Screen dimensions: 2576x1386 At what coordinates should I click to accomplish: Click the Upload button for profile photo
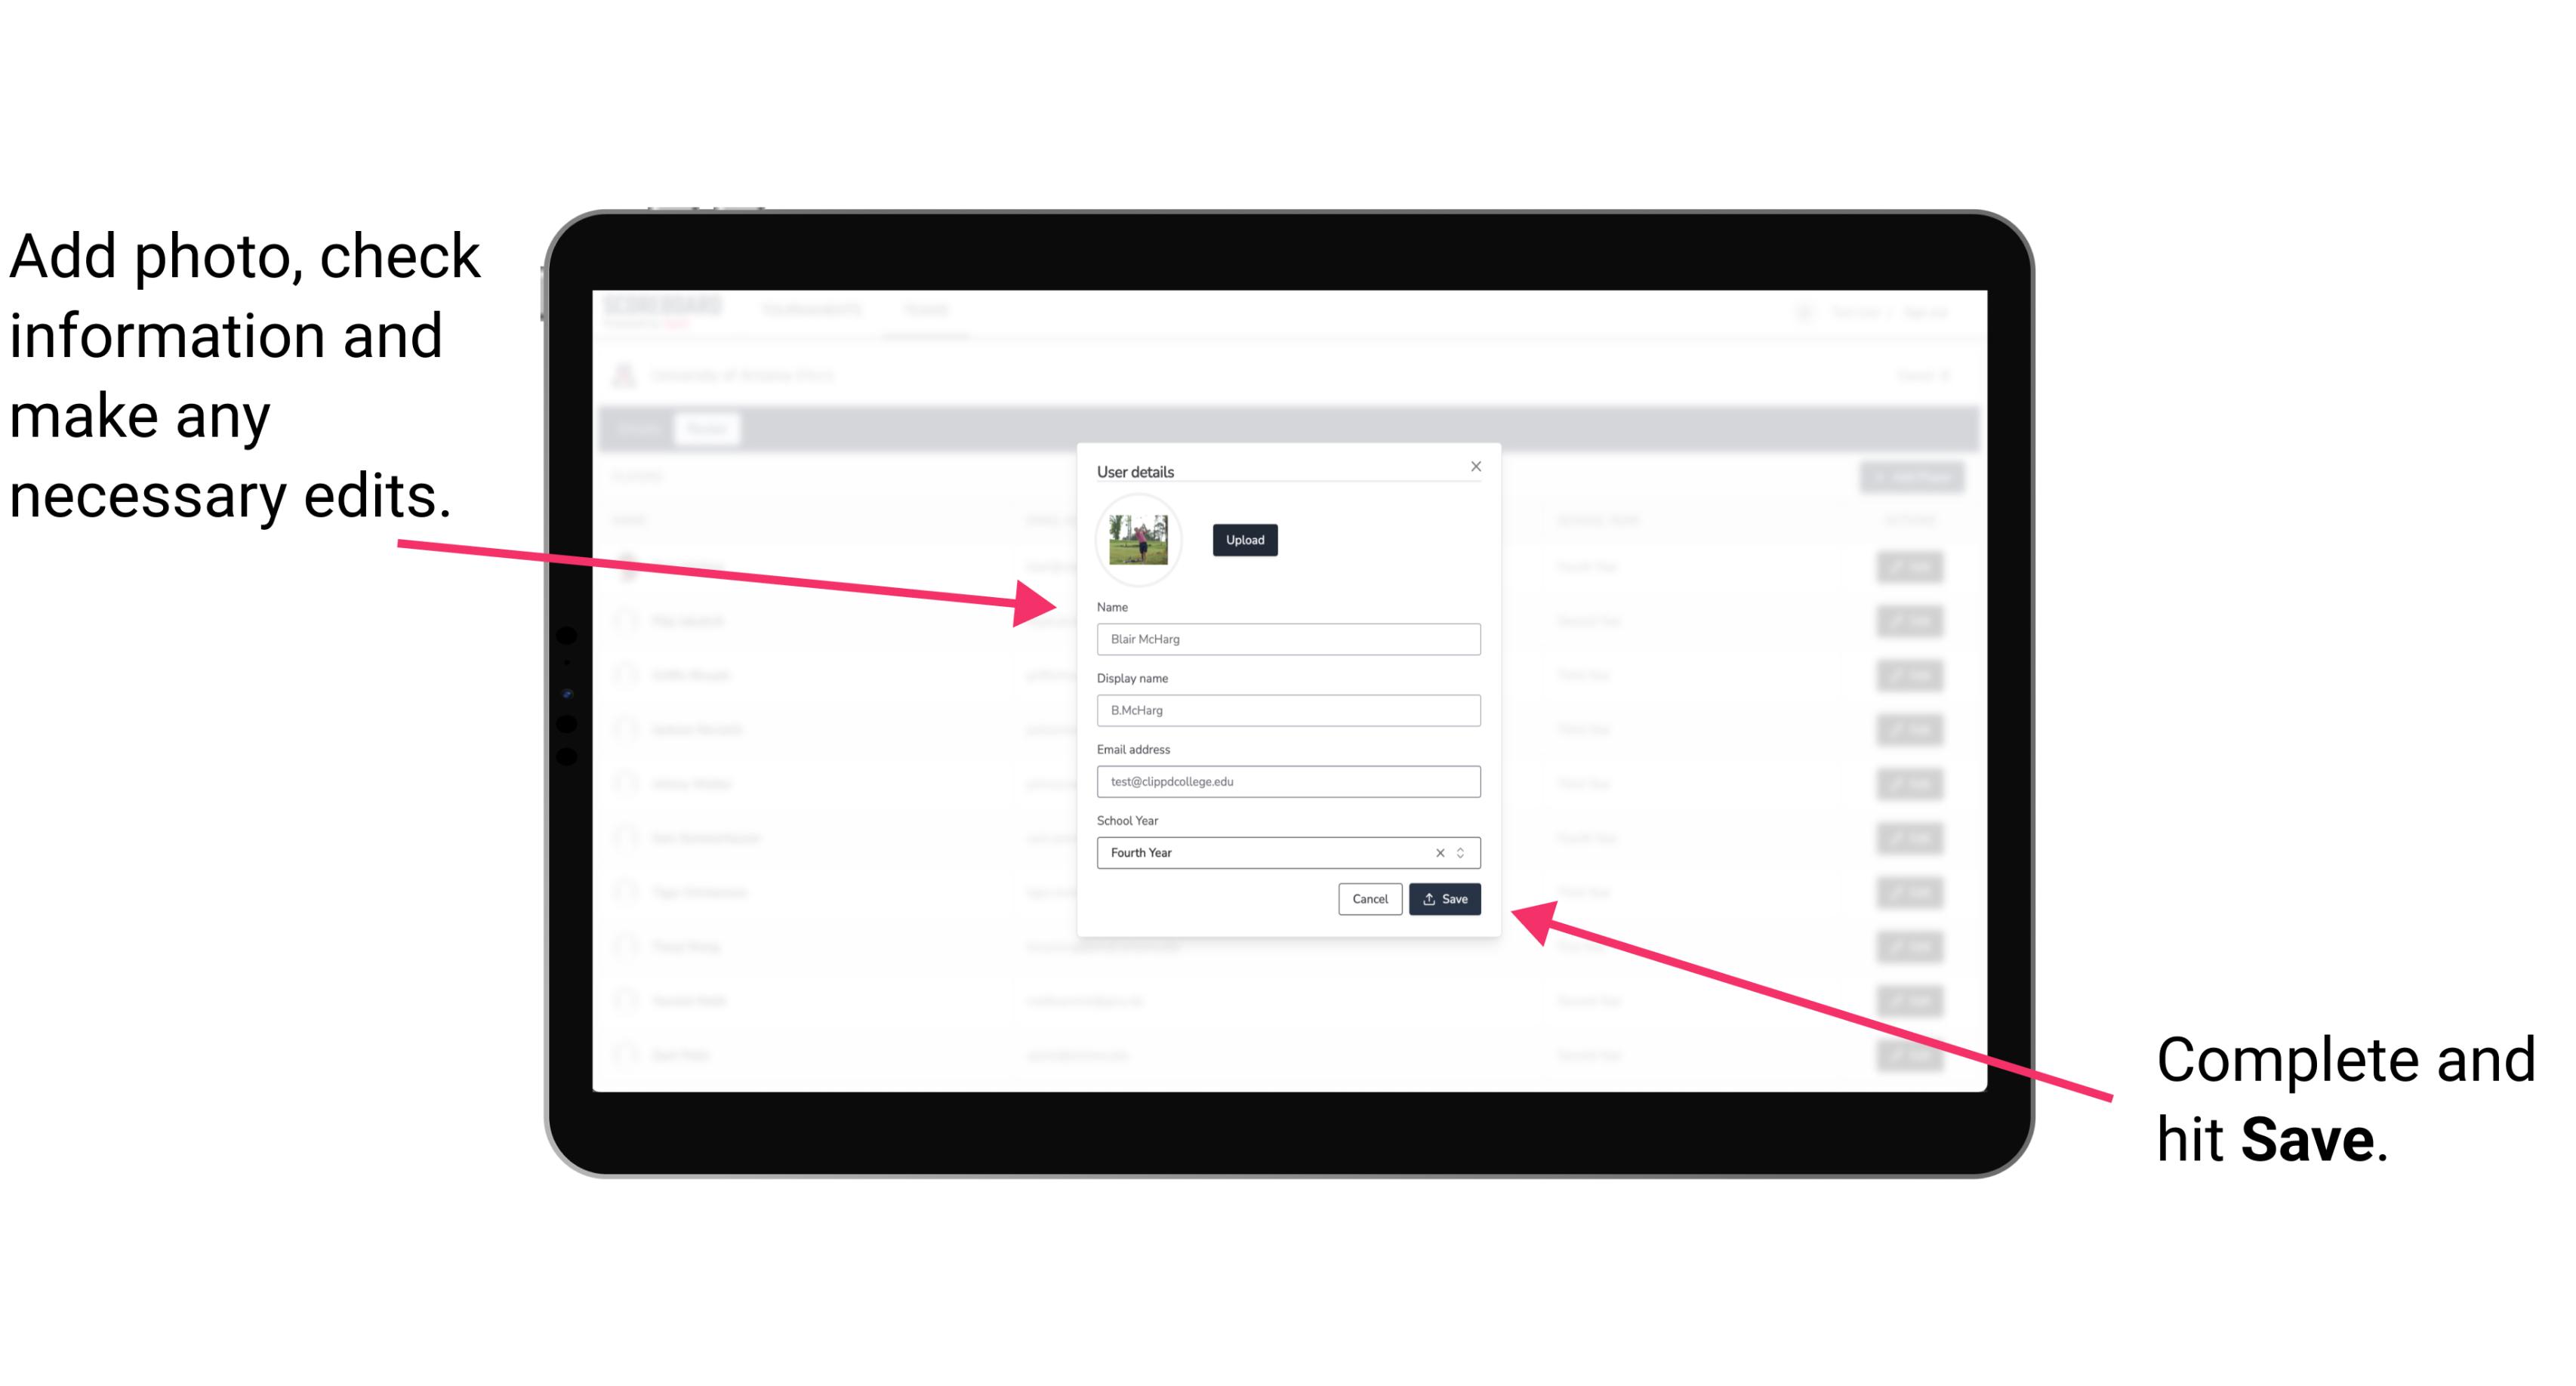click(1243, 541)
